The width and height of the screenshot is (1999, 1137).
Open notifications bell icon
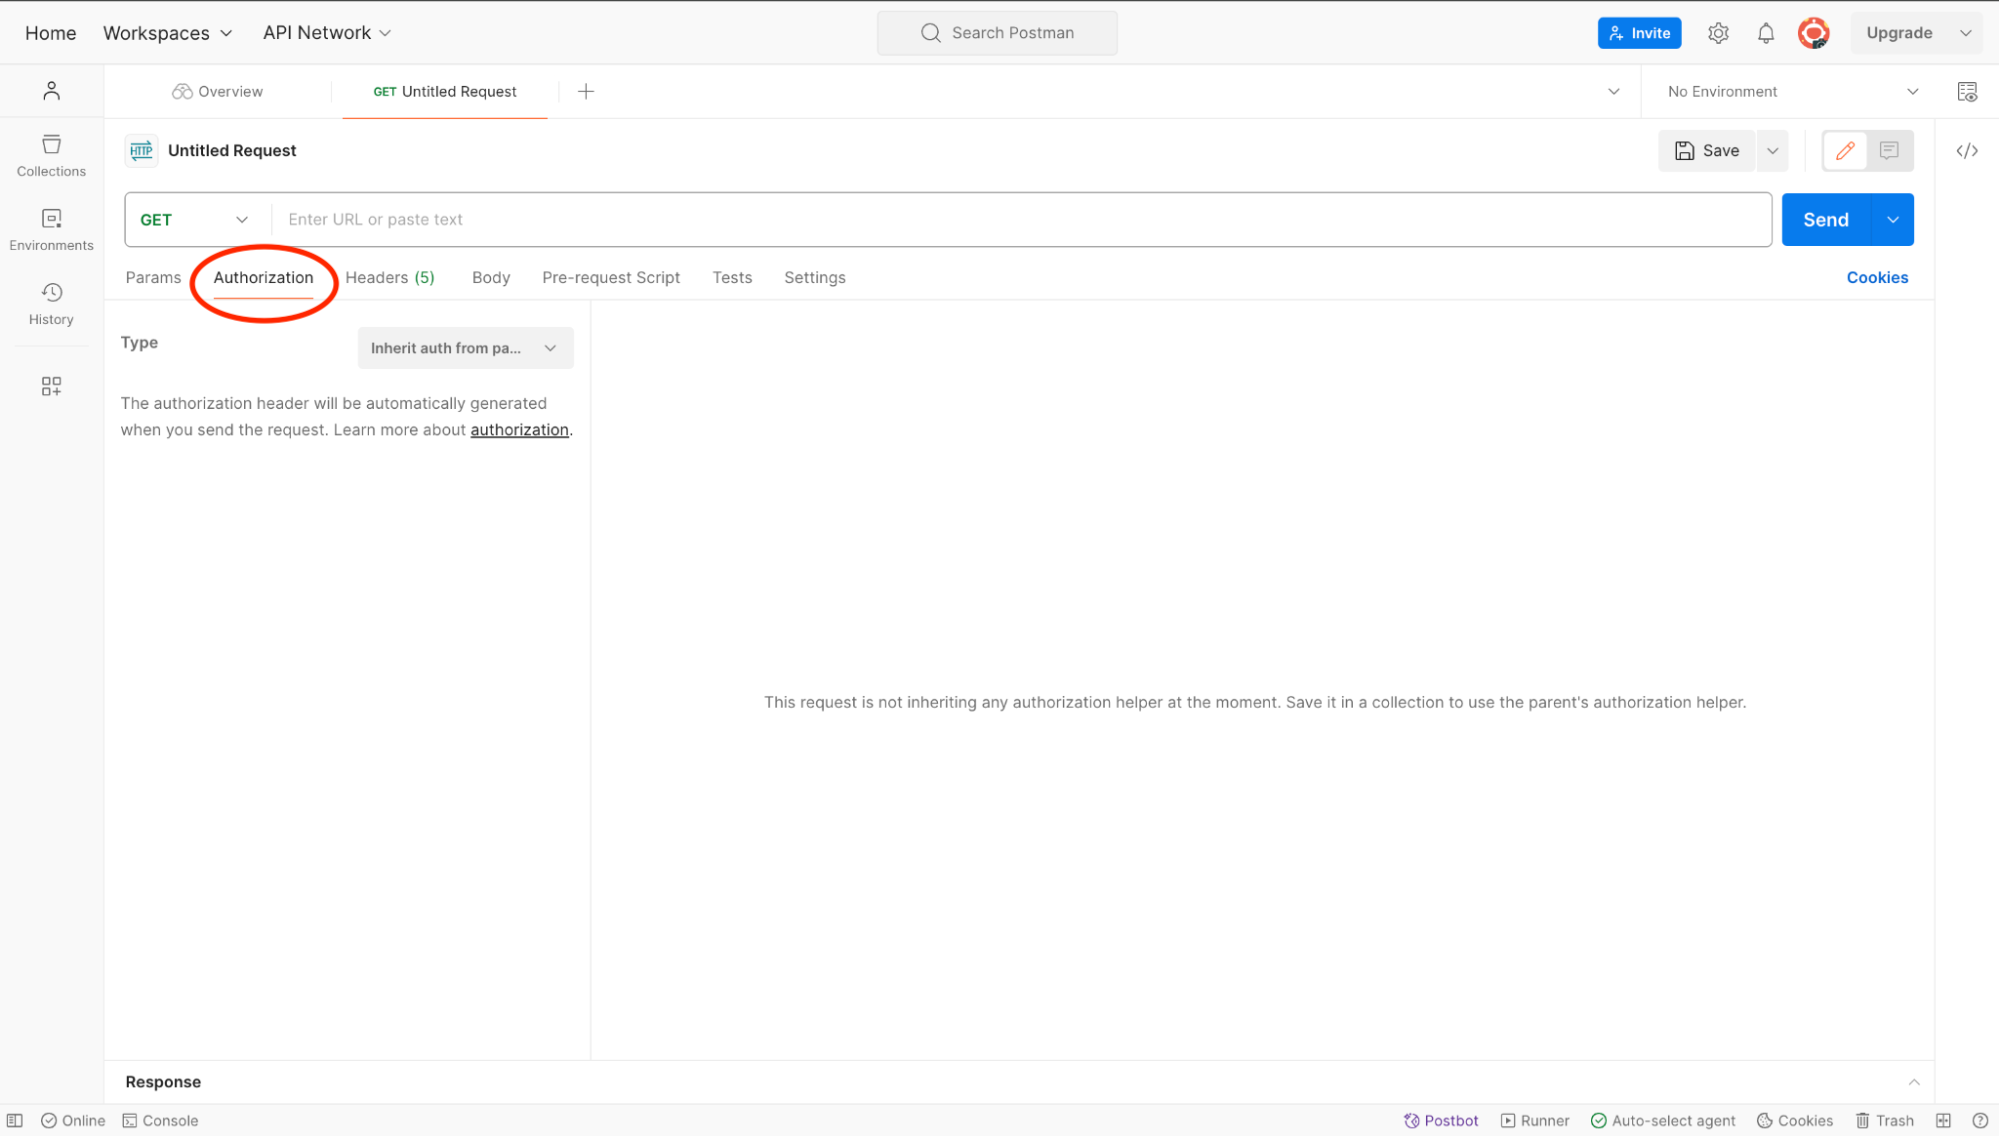point(1765,33)
